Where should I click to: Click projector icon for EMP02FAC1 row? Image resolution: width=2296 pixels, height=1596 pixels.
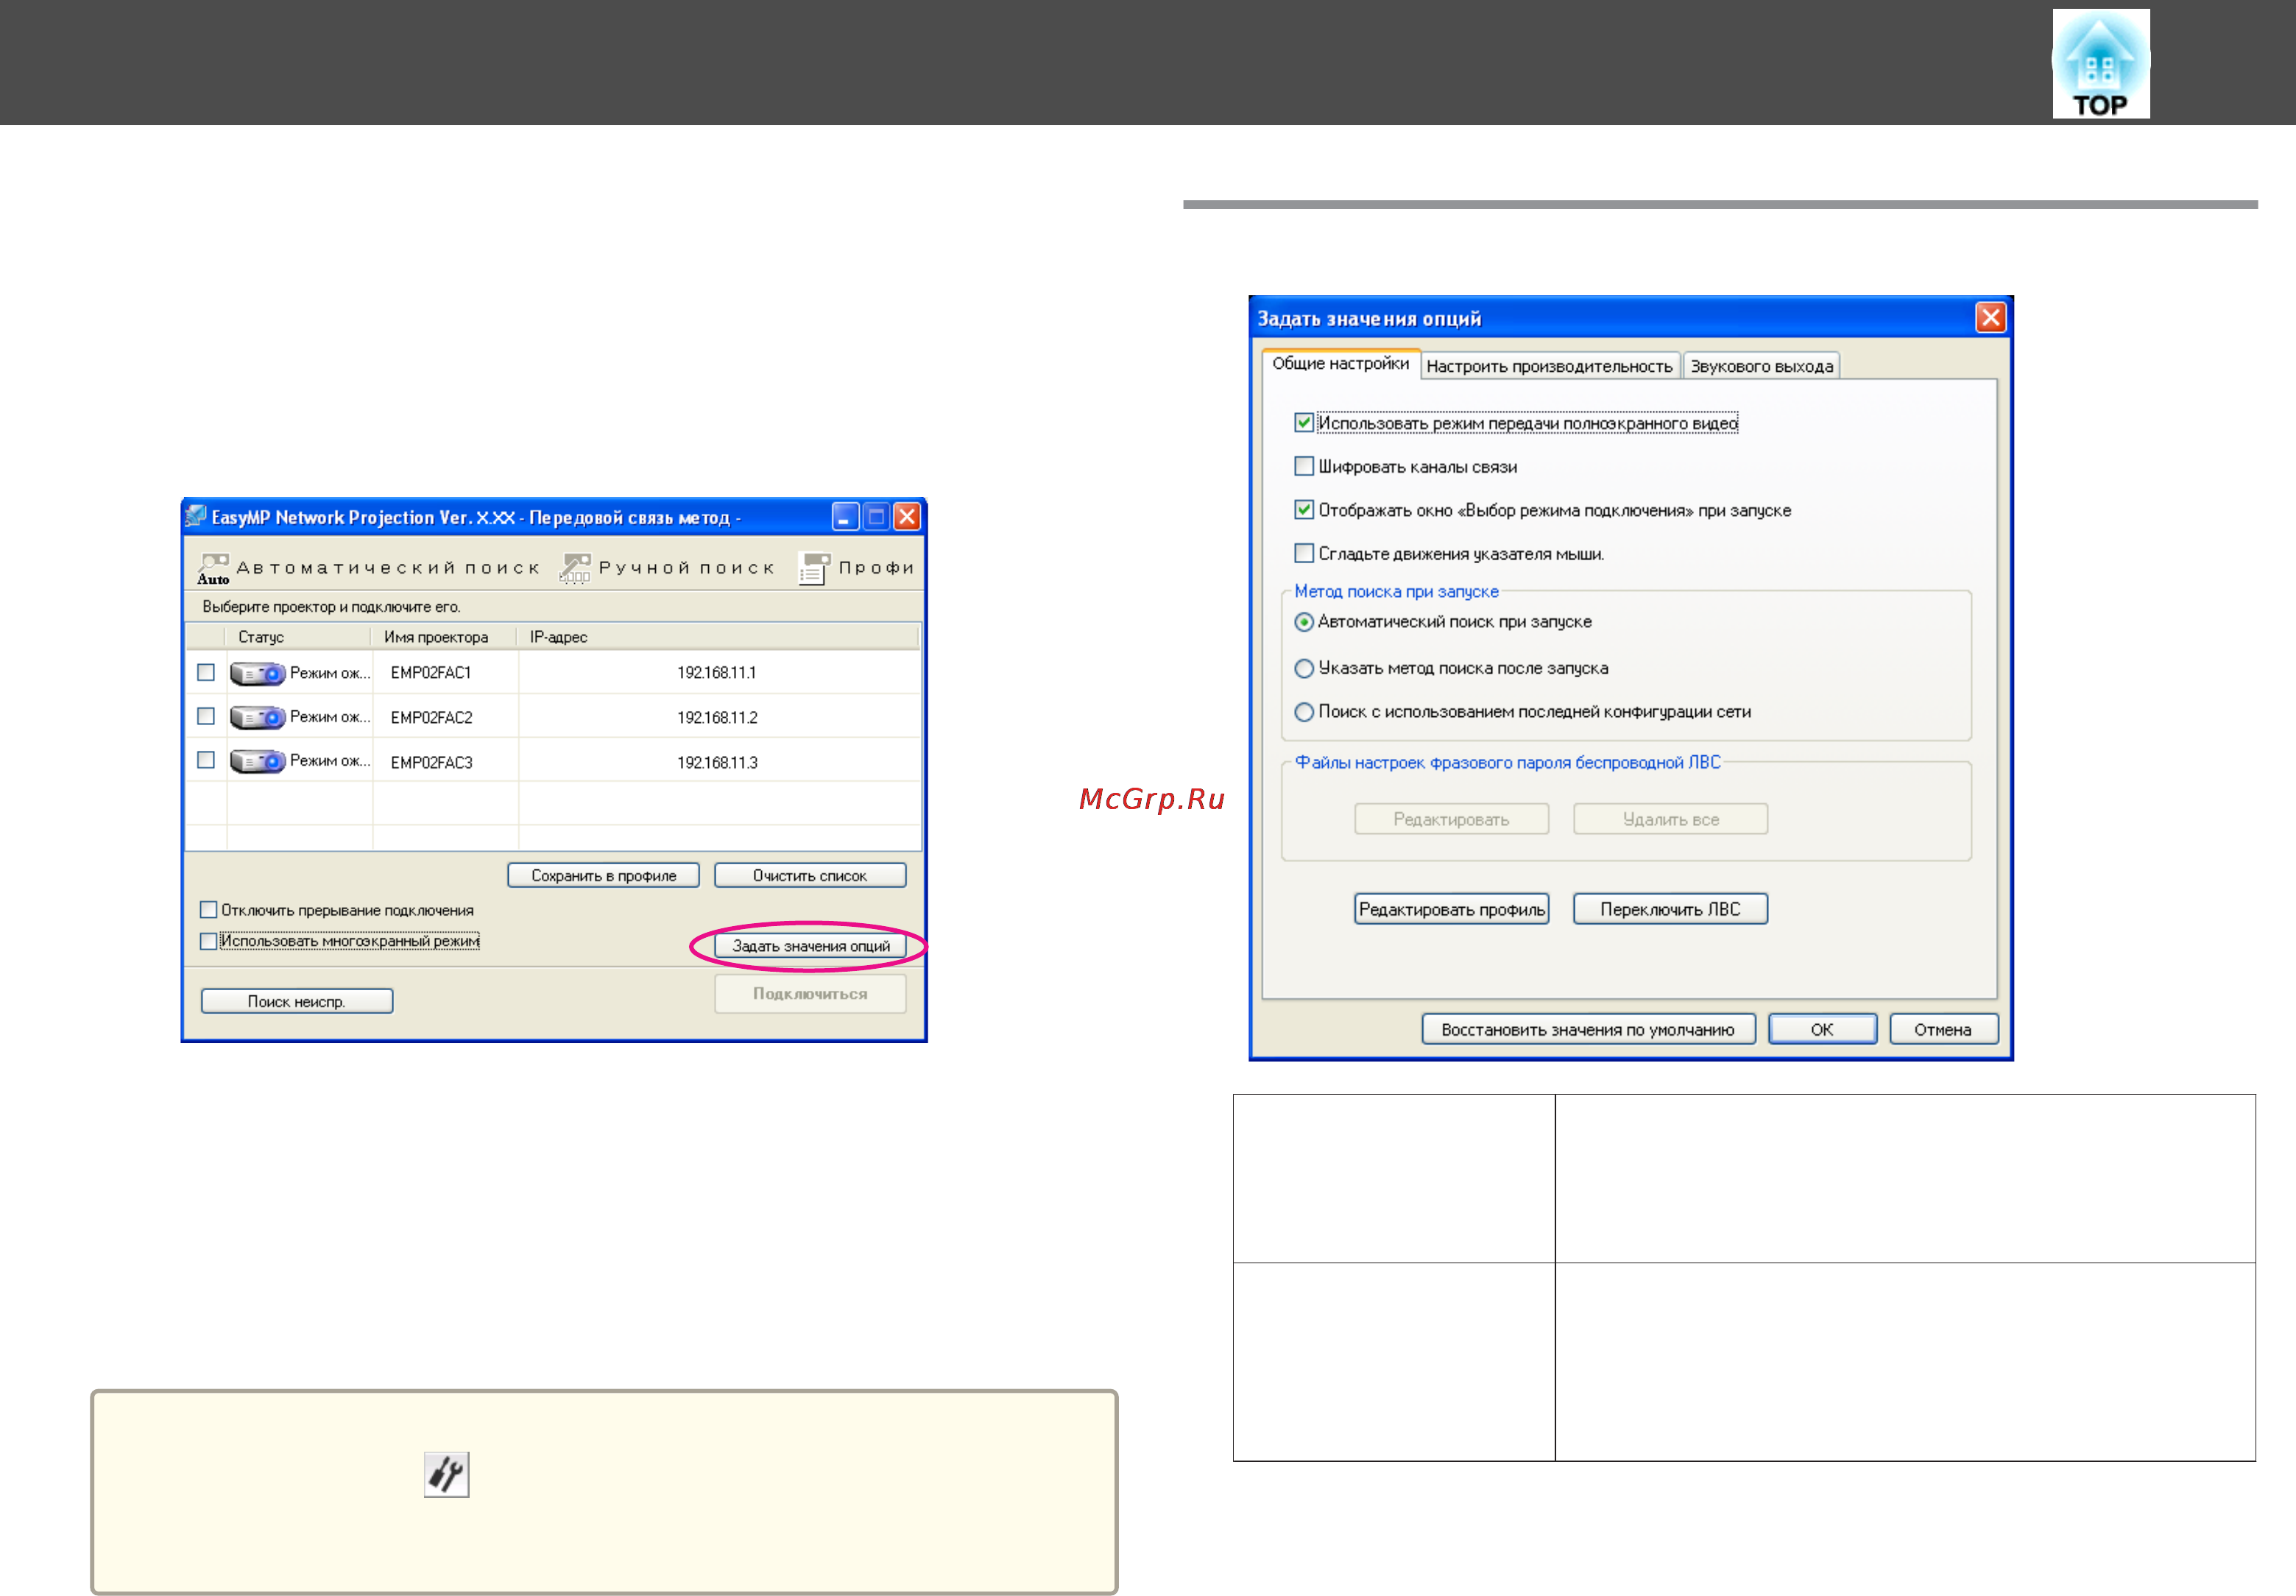click(x=258, y=674)
